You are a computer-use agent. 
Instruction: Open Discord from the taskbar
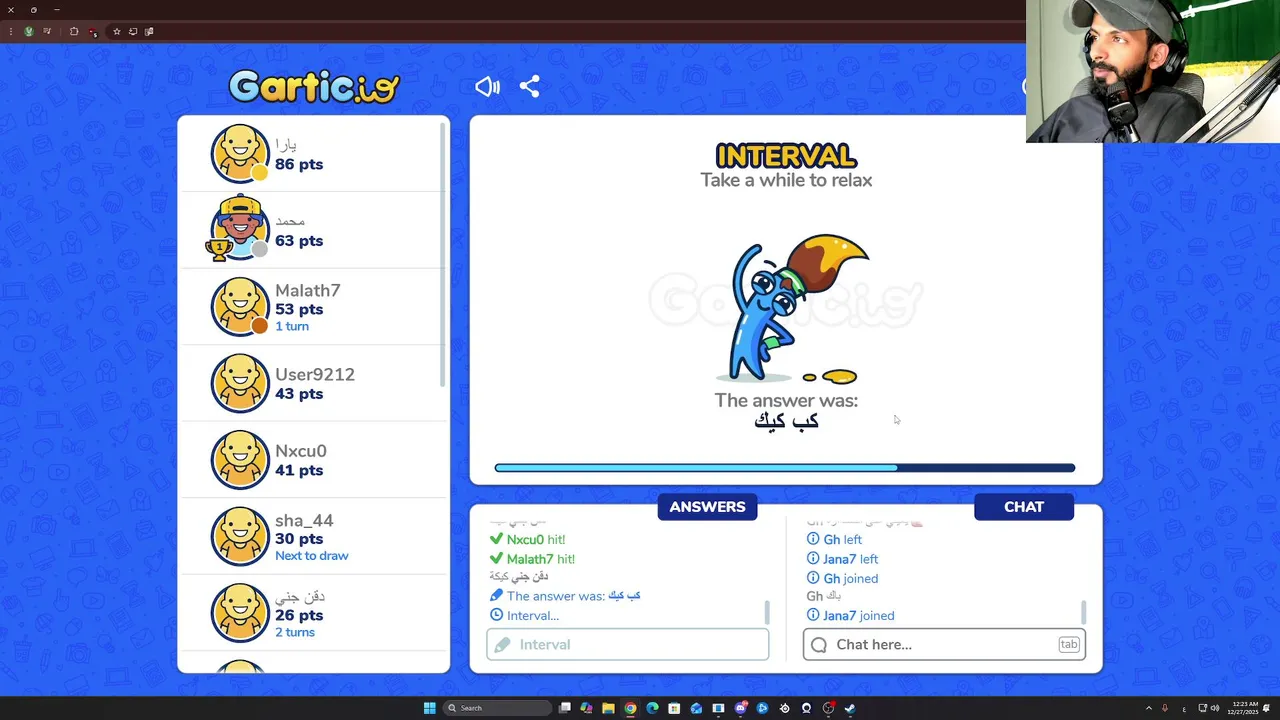pos(740,708)
